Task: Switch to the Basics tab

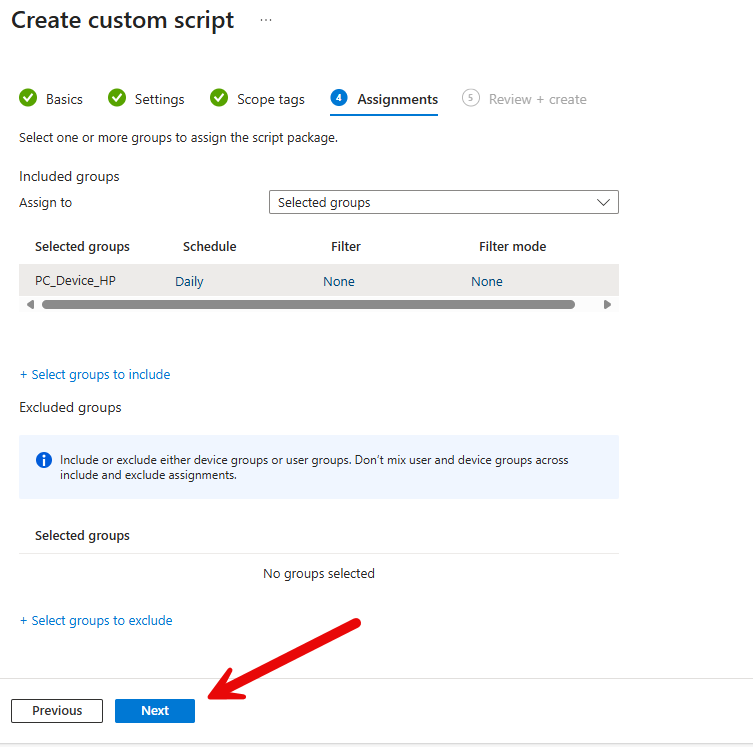Action: point(64,99)
